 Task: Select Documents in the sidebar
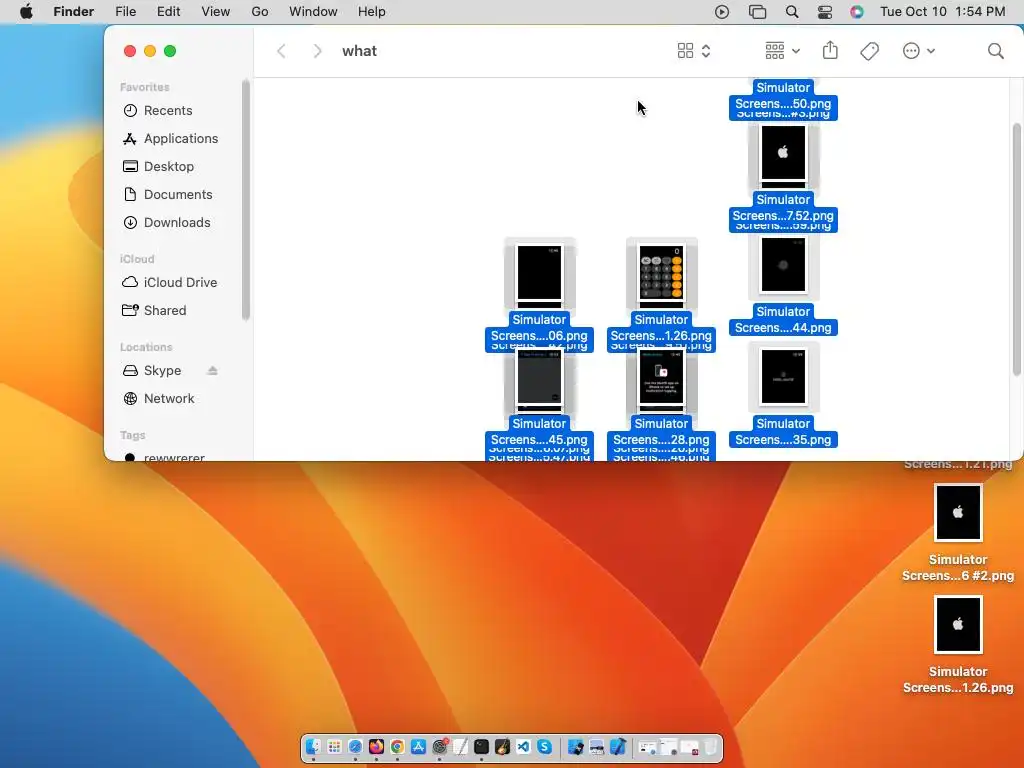coord(178,195)
